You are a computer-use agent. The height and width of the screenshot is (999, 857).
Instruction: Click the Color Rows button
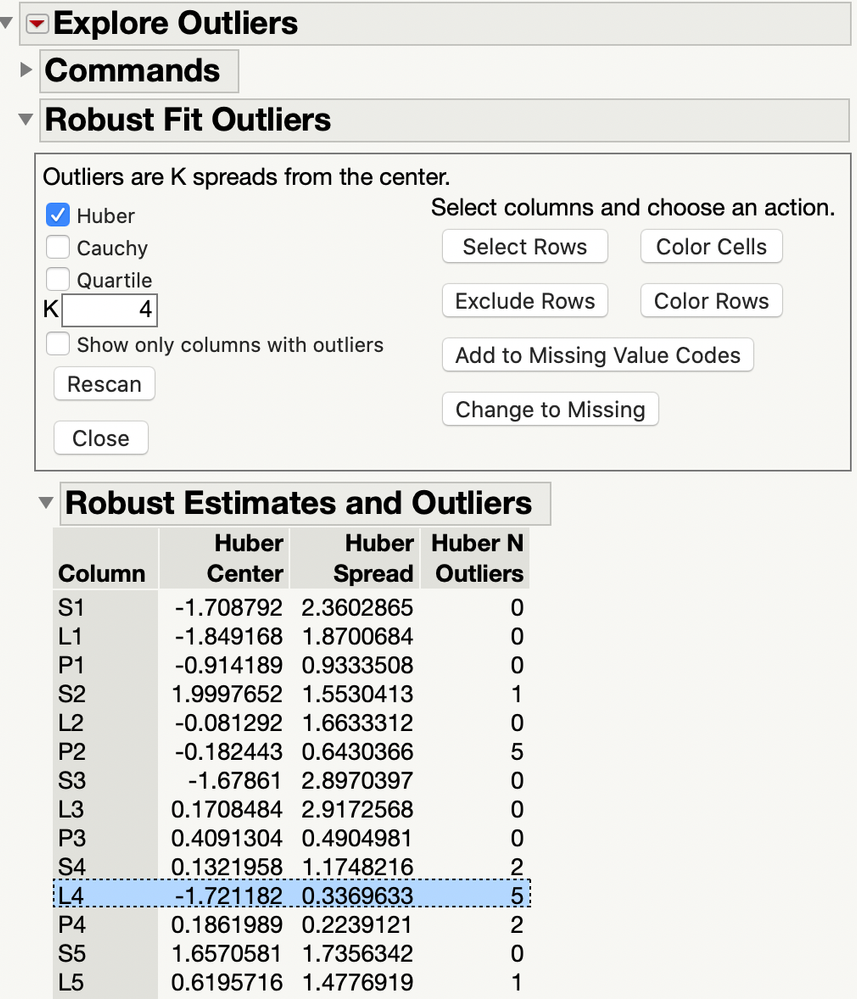[x=711, y=301]
